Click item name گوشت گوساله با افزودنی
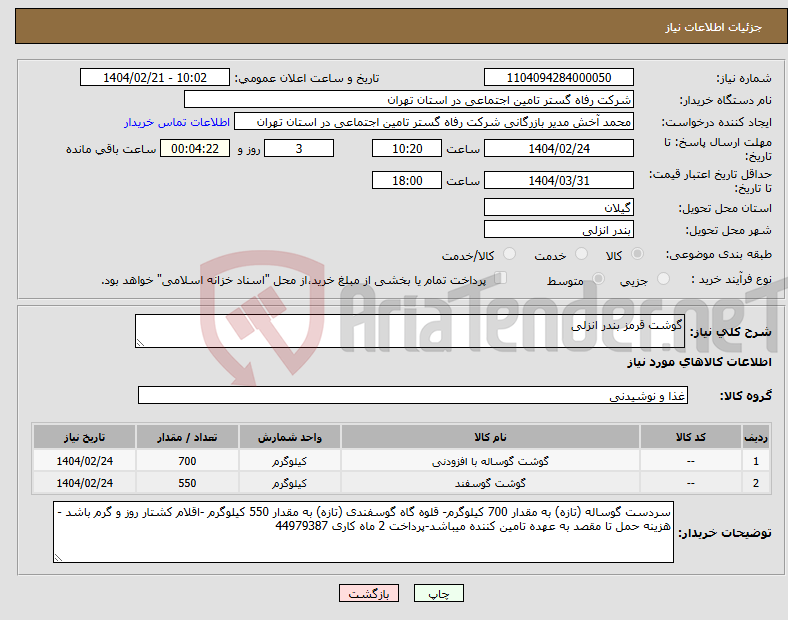This screenshot has height=620, width=788. click(x=490, y=461)
